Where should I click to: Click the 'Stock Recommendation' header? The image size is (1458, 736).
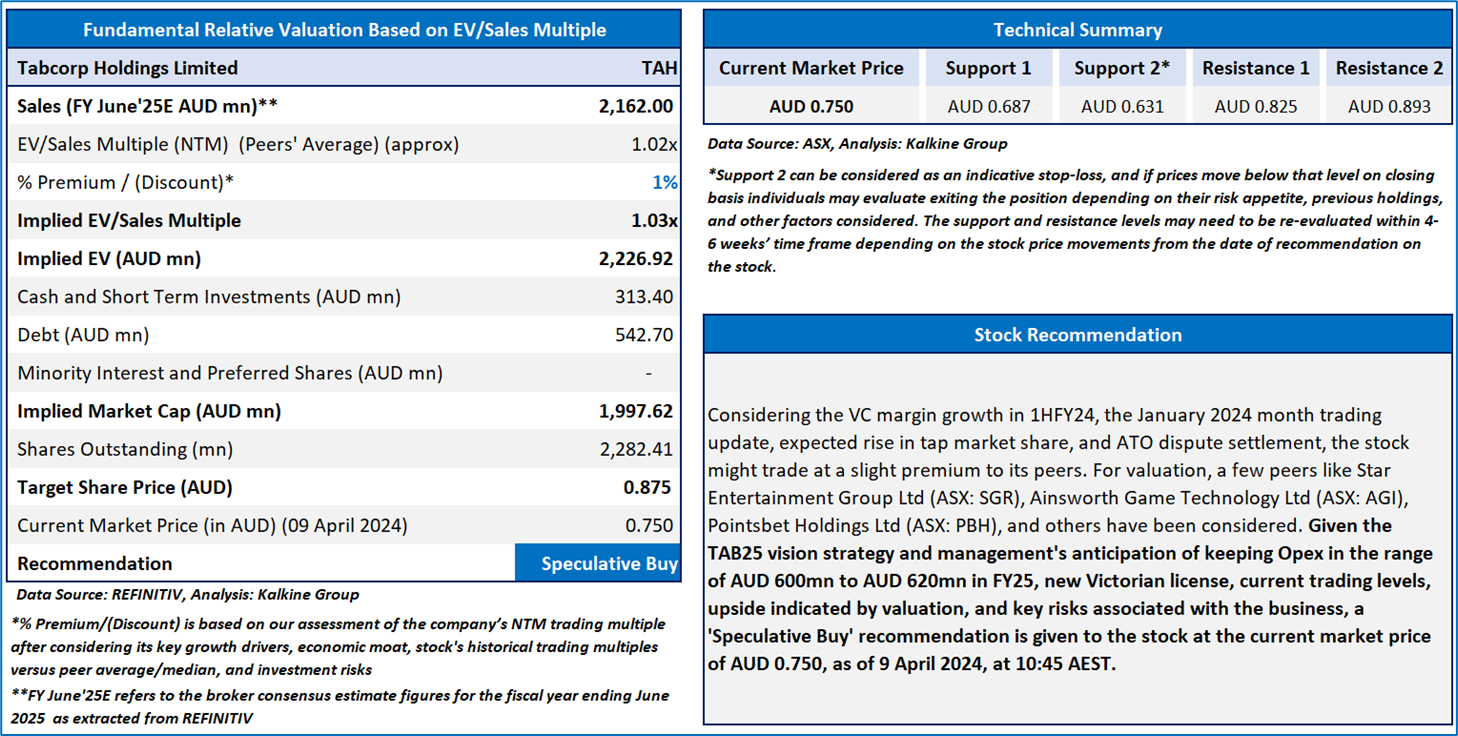point(1078,334)
